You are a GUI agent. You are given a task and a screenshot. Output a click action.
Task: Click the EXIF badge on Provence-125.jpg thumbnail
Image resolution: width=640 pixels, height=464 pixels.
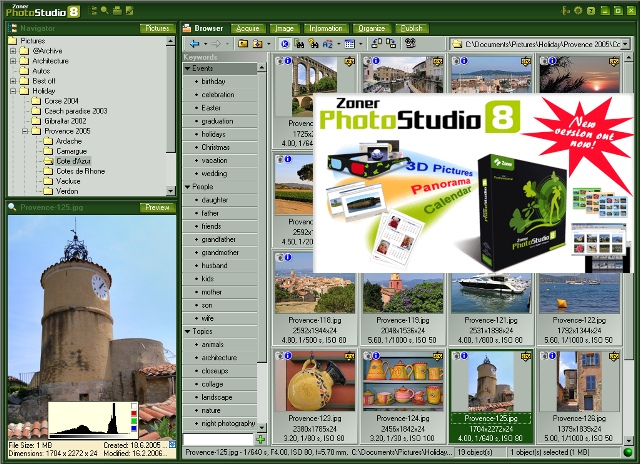526,356
